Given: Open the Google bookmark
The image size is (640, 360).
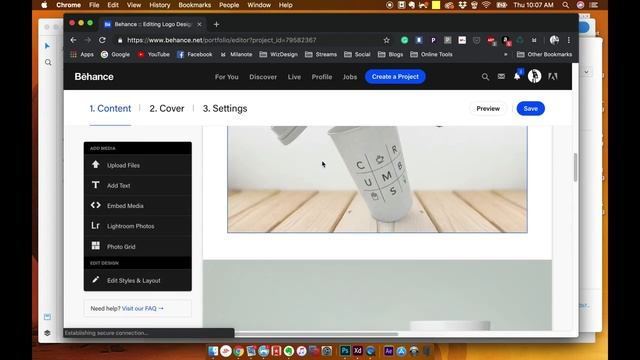Looking at the screenshot, I should pos(116,54).
